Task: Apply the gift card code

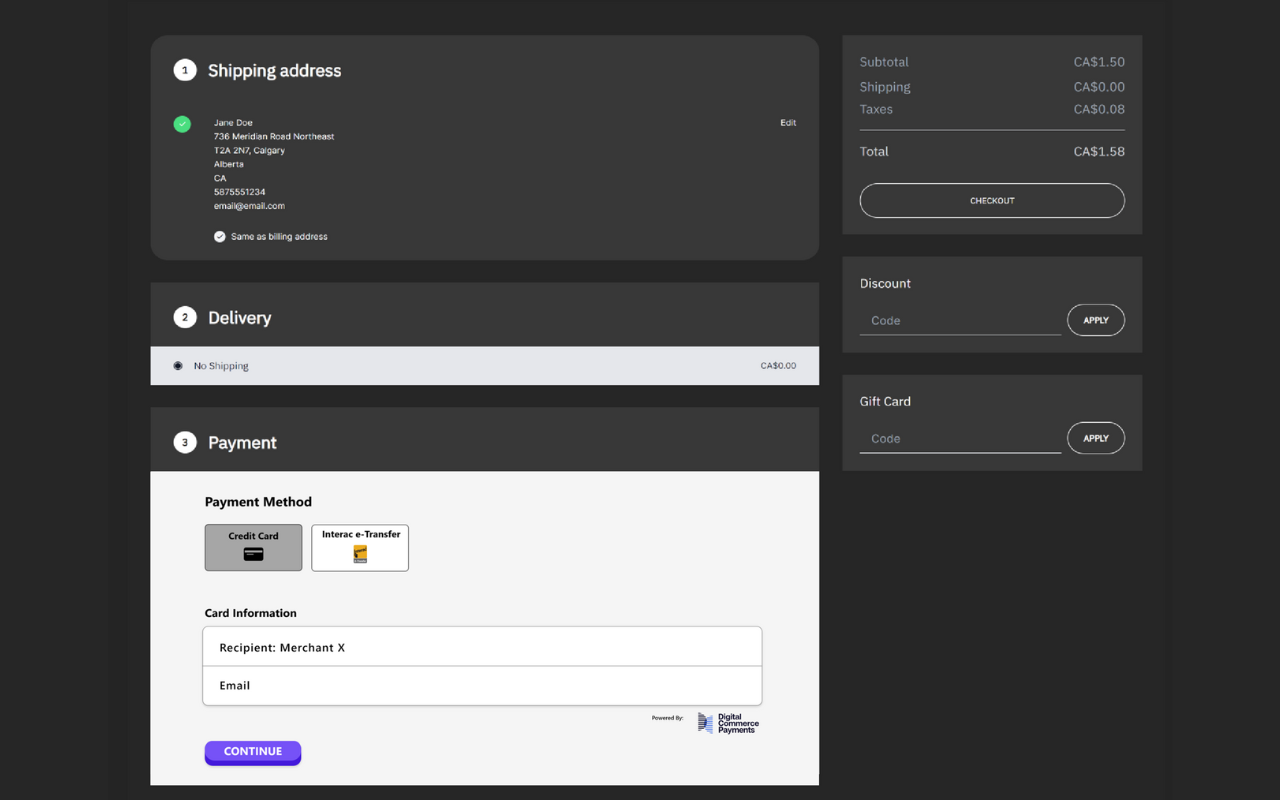Action: (1096, 438)
